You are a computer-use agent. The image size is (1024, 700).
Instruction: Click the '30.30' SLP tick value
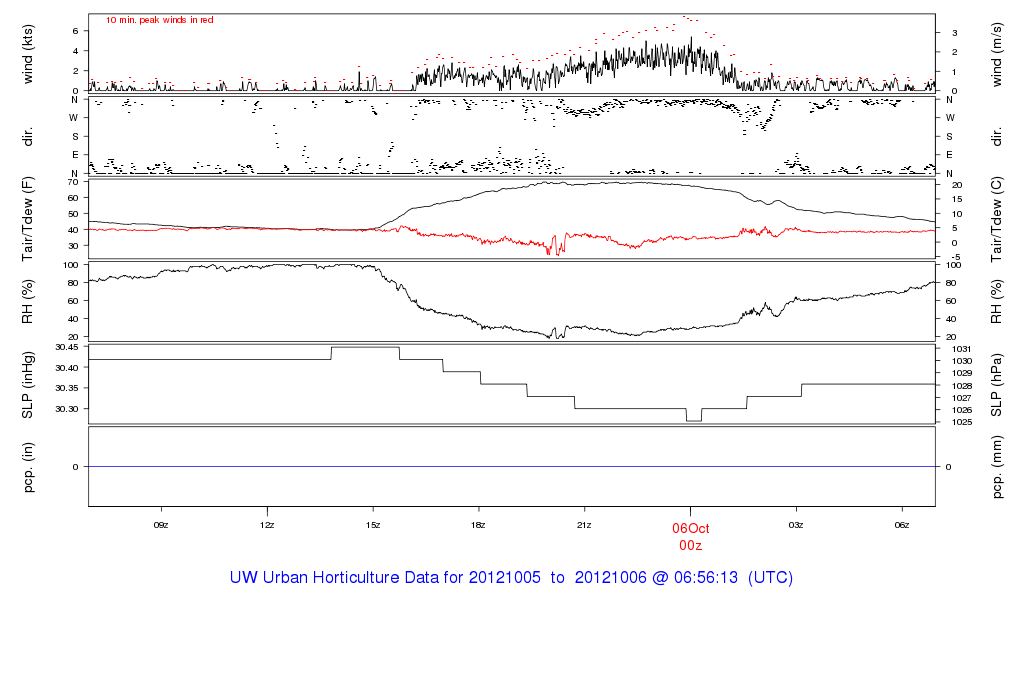[67, 409]
